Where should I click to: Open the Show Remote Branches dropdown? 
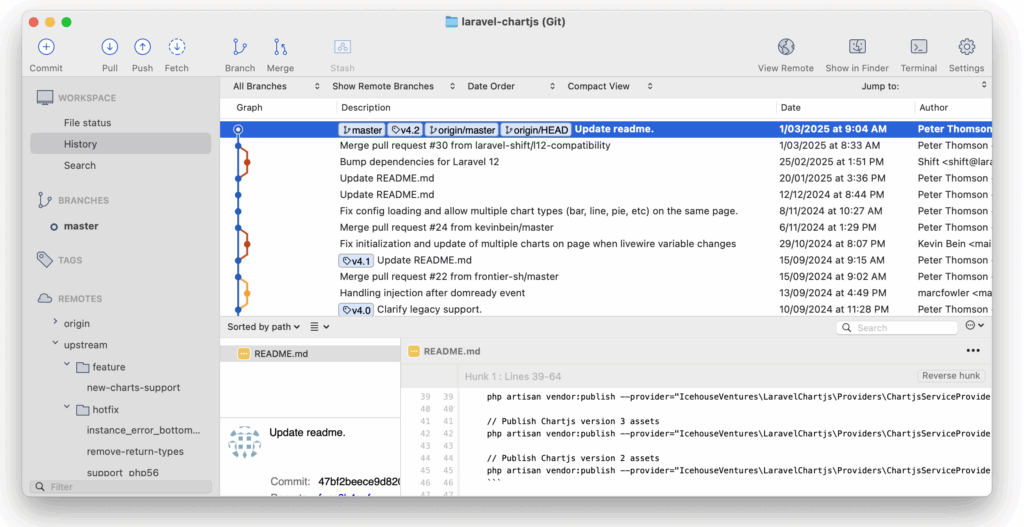click(x=392, y=86)
